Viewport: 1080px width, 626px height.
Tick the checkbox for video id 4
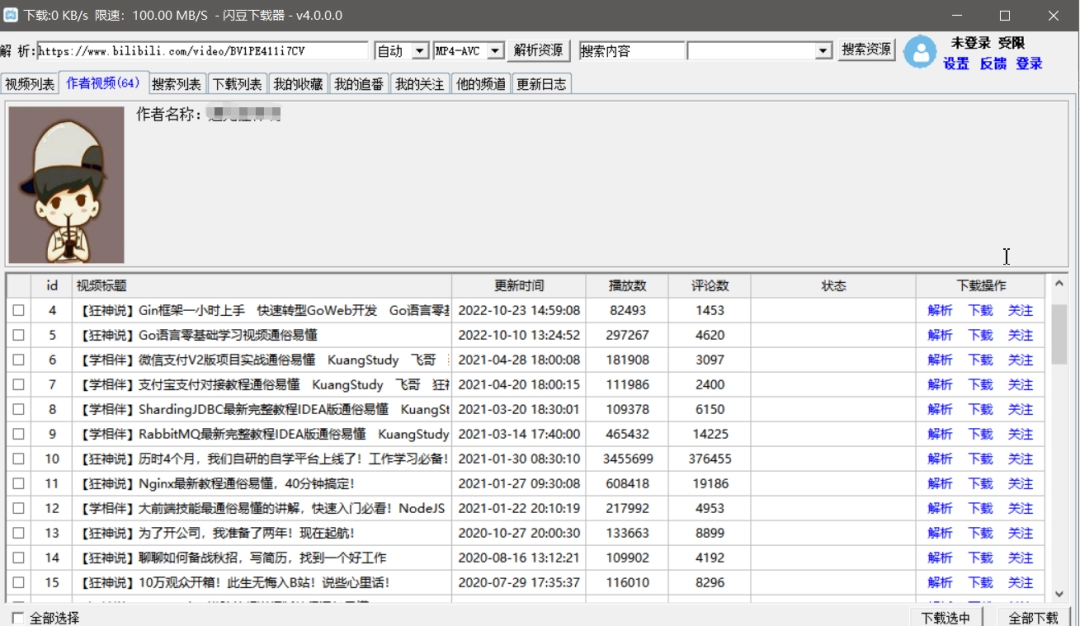[x=19, y=311]
